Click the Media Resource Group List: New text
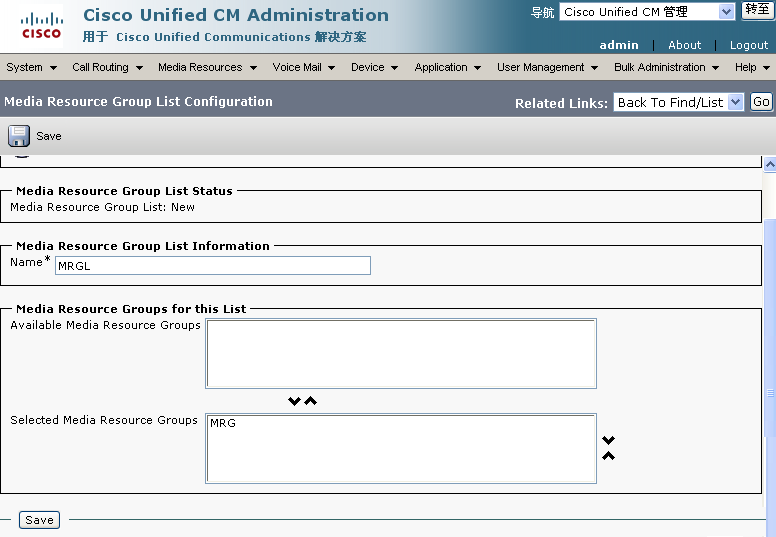 [x=102, y=207]
